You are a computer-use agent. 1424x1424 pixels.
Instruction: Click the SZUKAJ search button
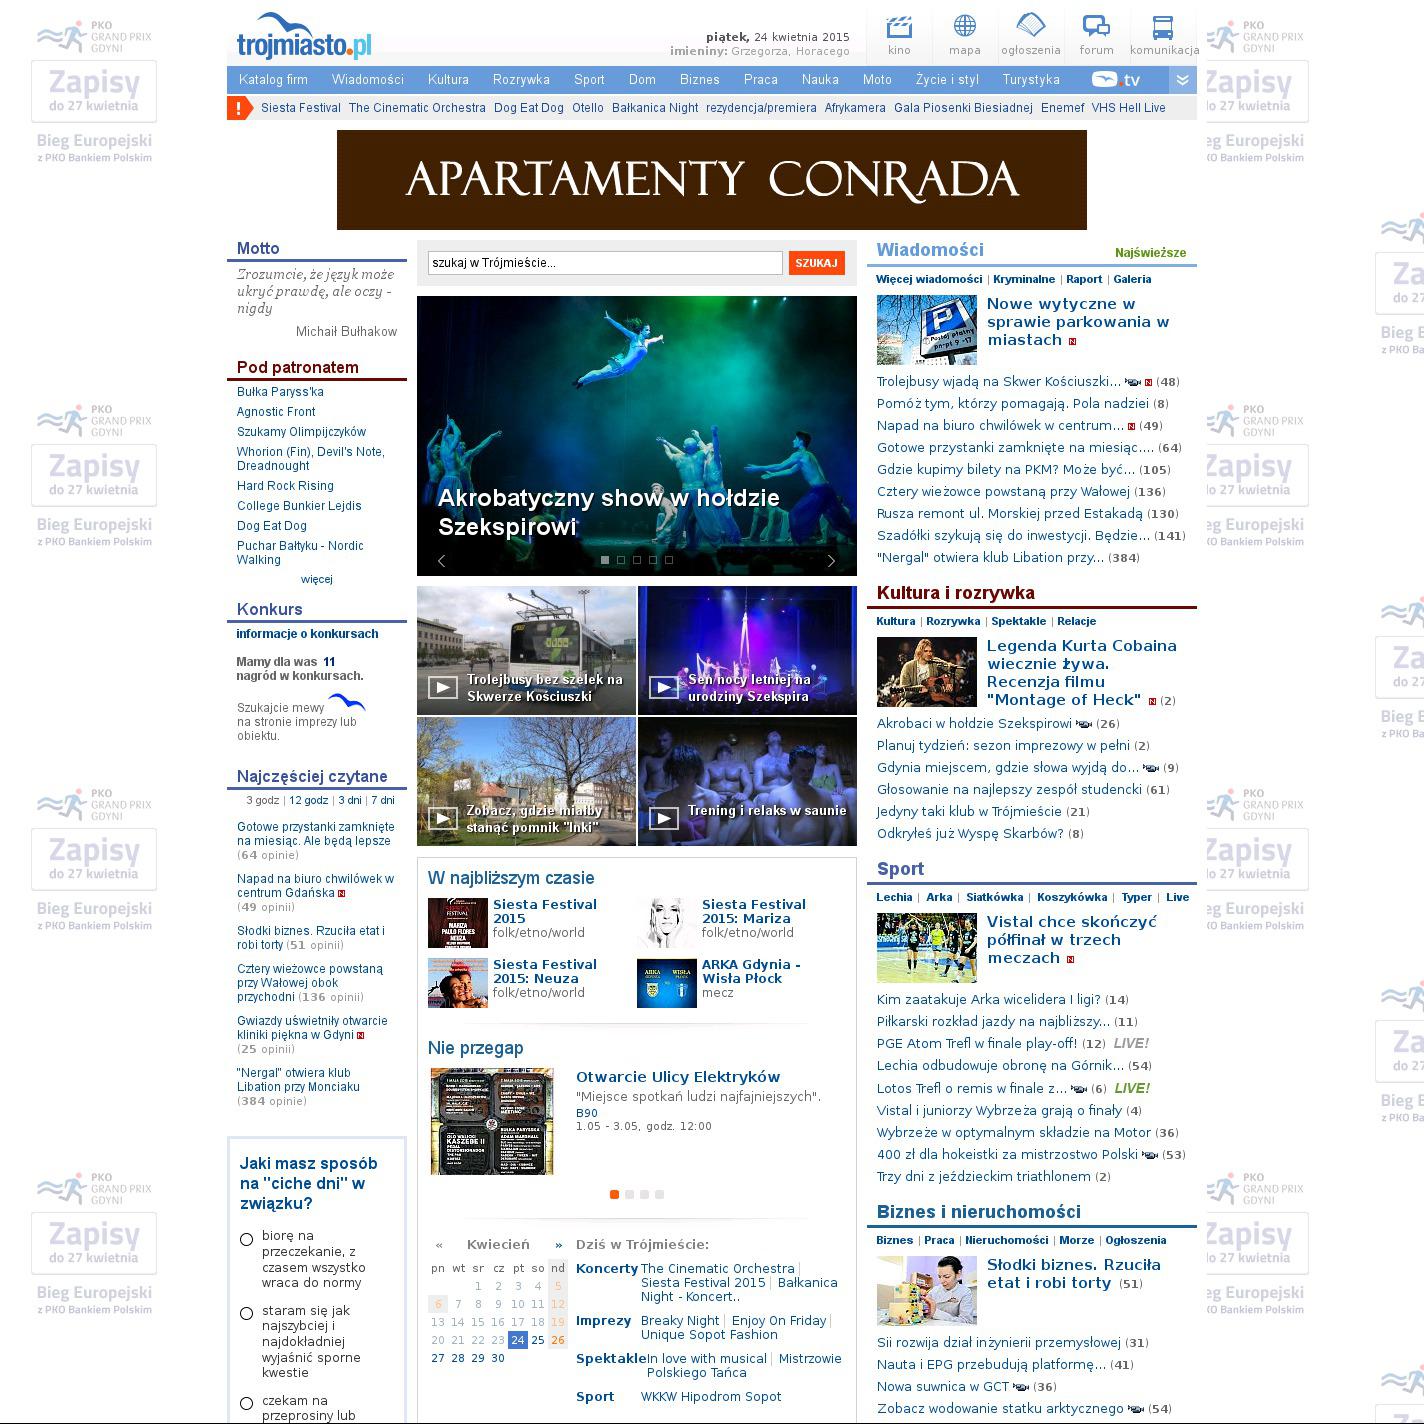pos(817,263)
